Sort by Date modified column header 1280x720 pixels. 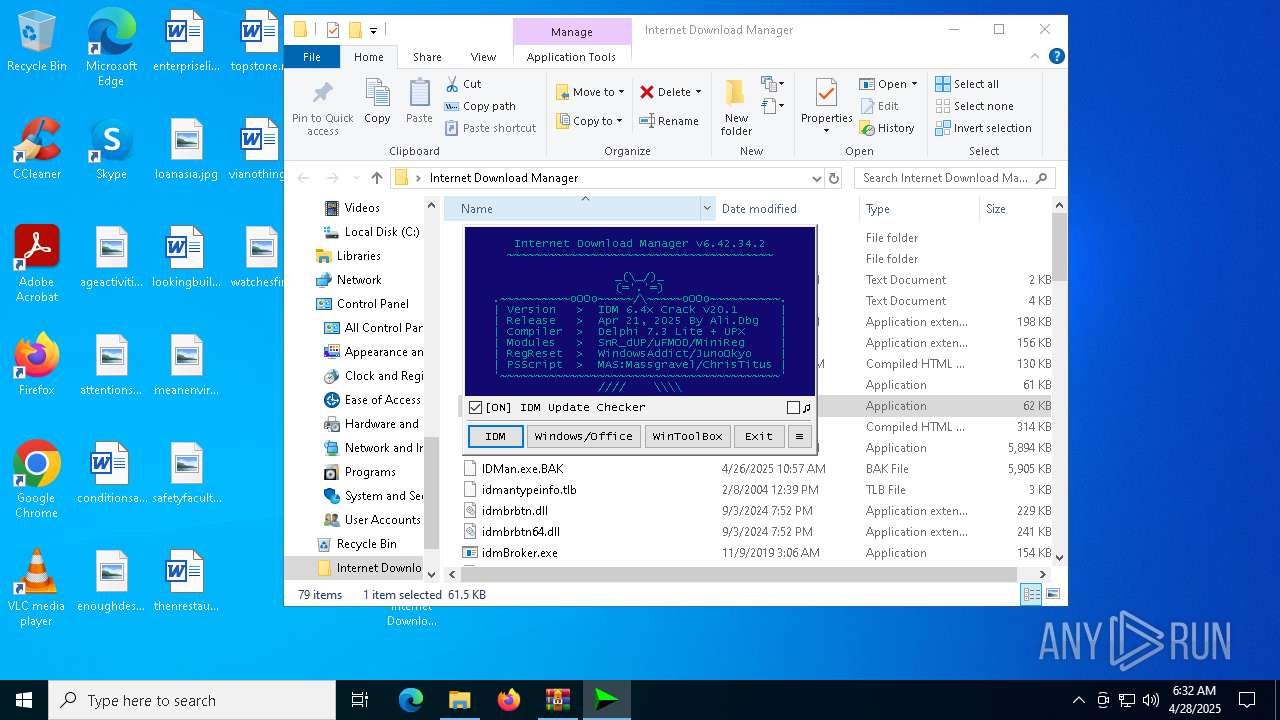(x=787, y=209)
